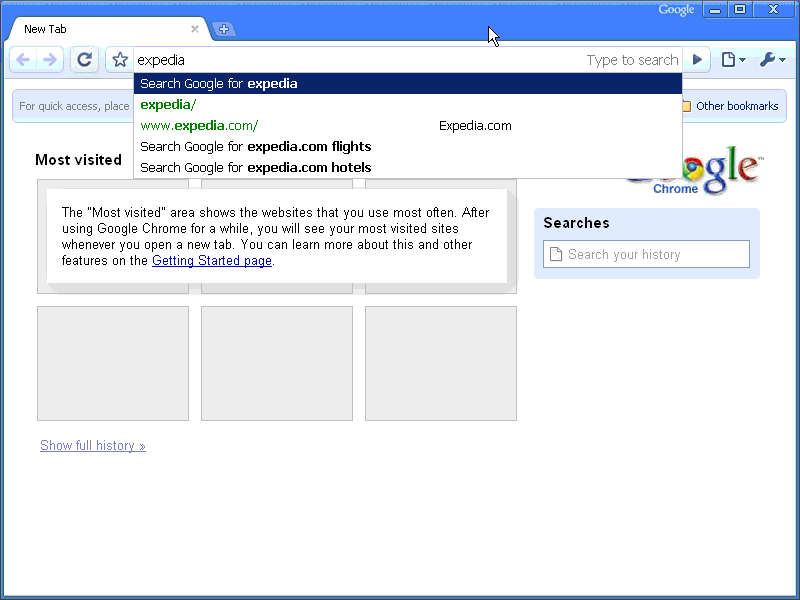Choose the Search Google for expedia suggestion
The width and height of the screenshot is (800, 600).
(408, 84)
